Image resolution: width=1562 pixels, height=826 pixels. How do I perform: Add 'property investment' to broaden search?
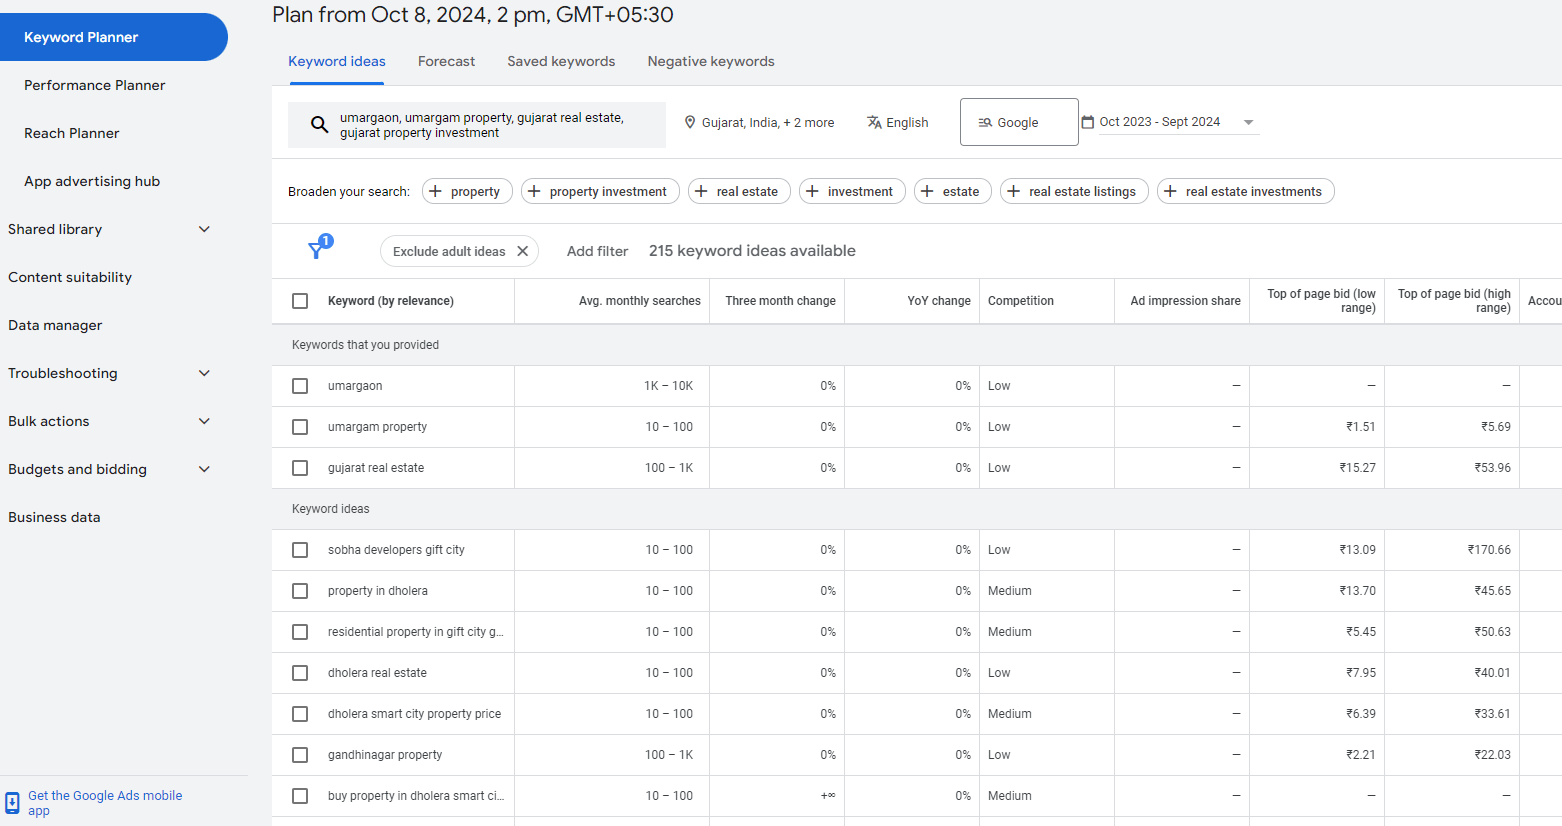[600, 191]
